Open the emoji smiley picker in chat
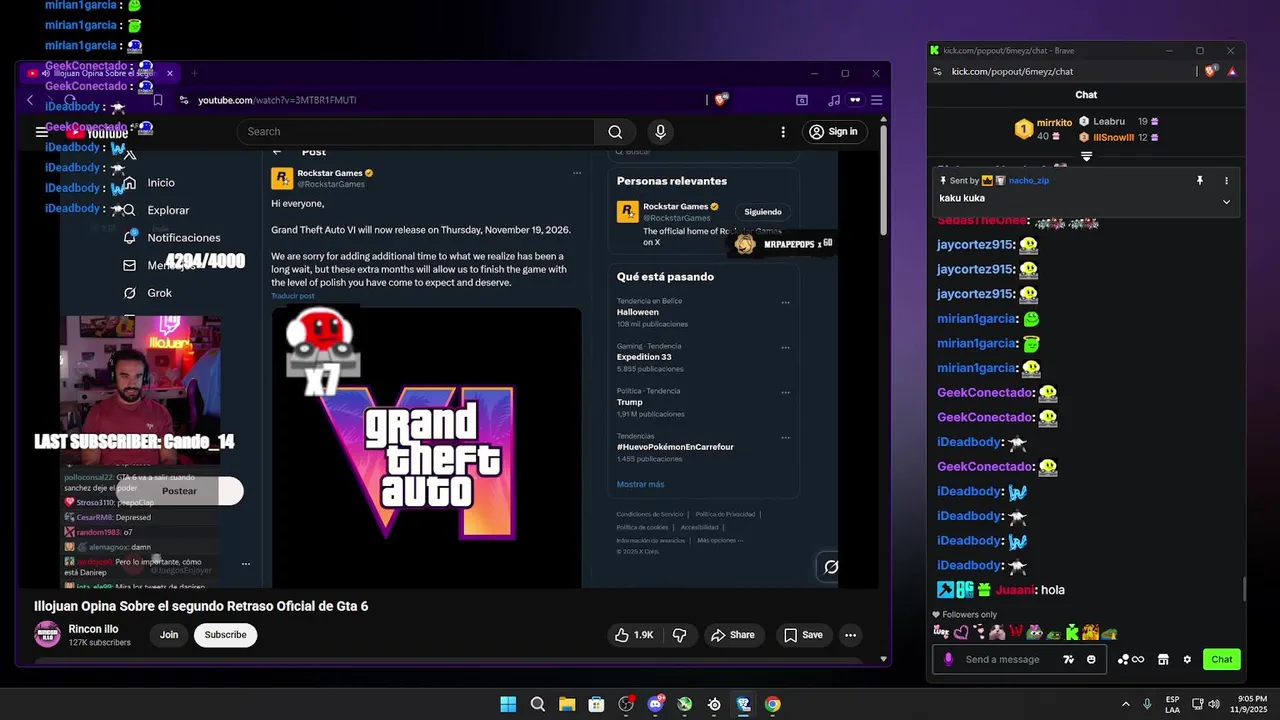 [x=1091, y=659]
